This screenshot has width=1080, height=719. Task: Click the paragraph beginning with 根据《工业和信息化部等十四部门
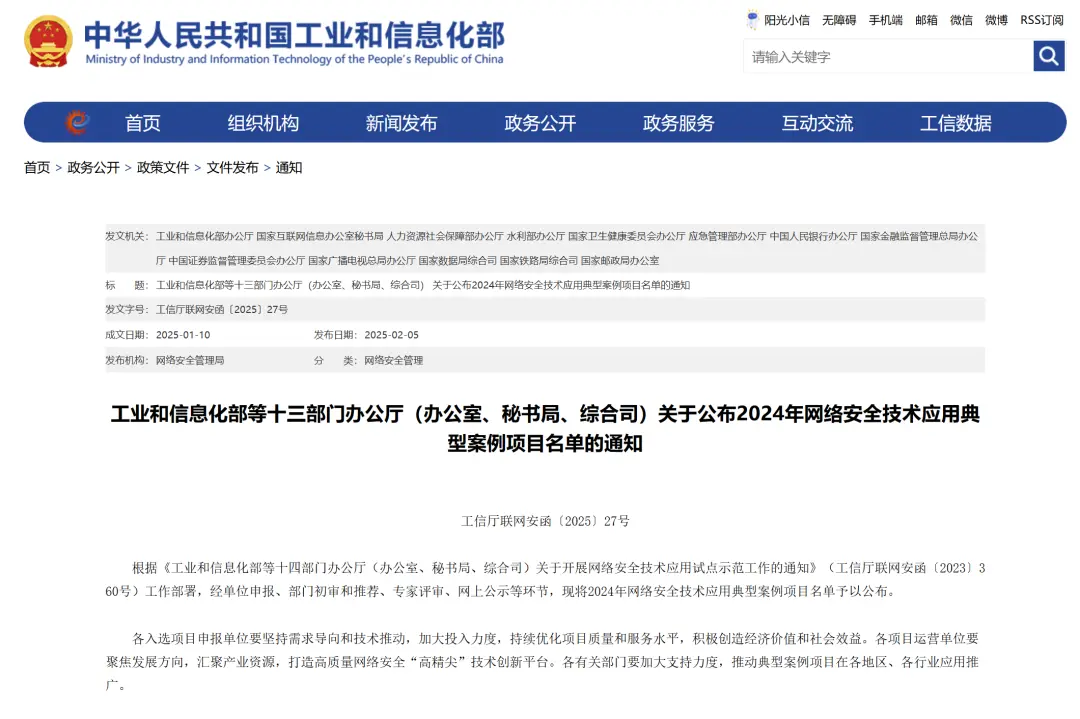coord(545,580)
